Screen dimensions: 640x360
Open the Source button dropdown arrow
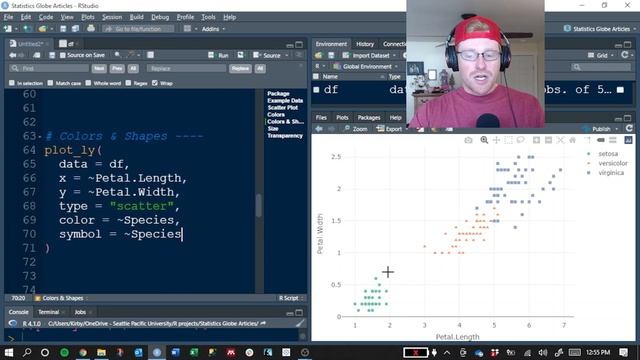pyautogui.click(x=287, y=55)
